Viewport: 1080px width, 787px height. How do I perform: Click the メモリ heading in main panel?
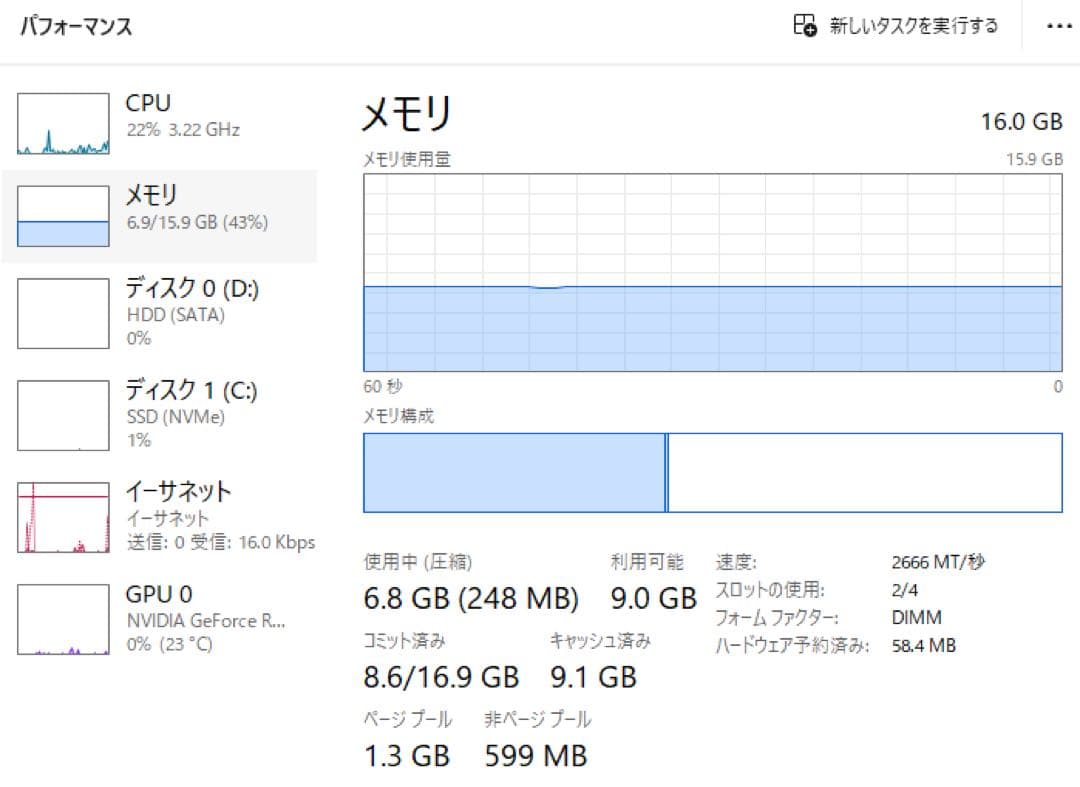pos(406,114)
